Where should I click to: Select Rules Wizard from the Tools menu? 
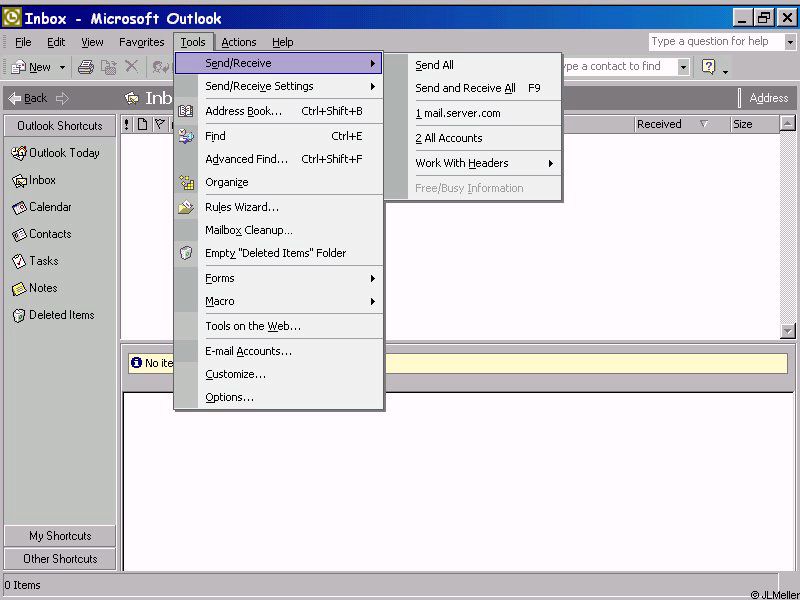[x=242, y=207]
